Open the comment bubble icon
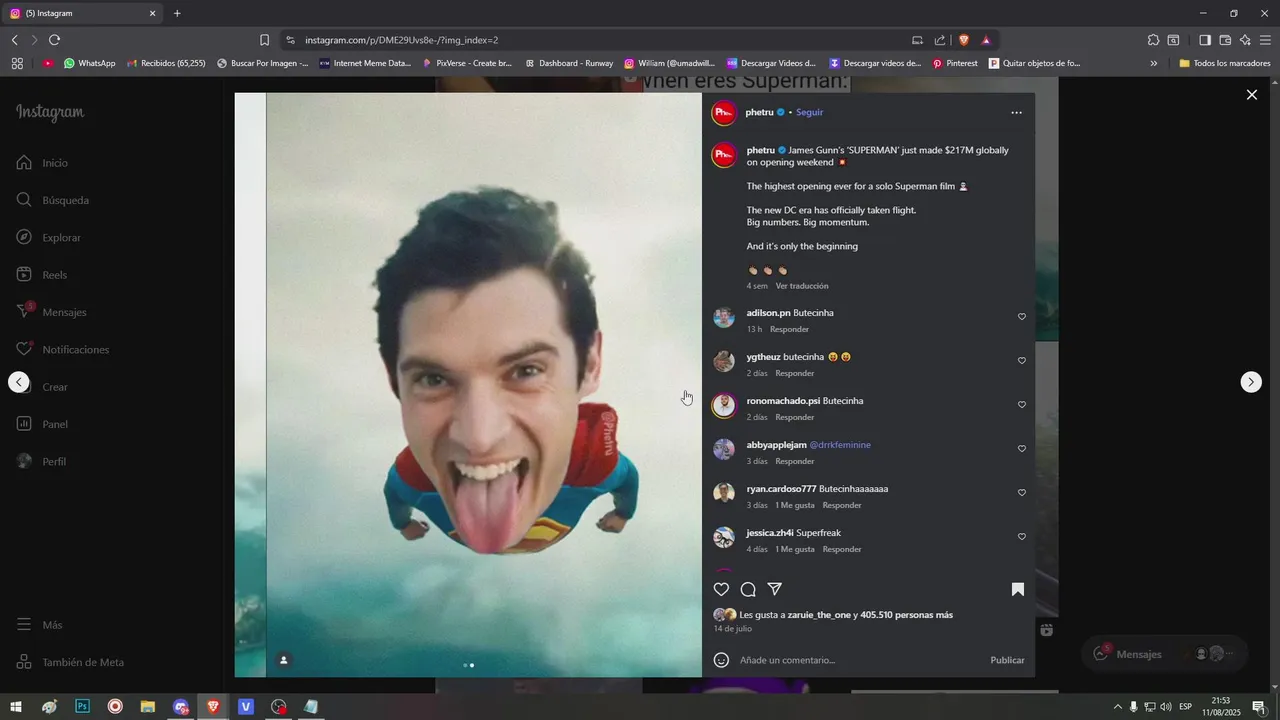The width and height of the screenshot is (1280, 720). click(x=748, y=589)
